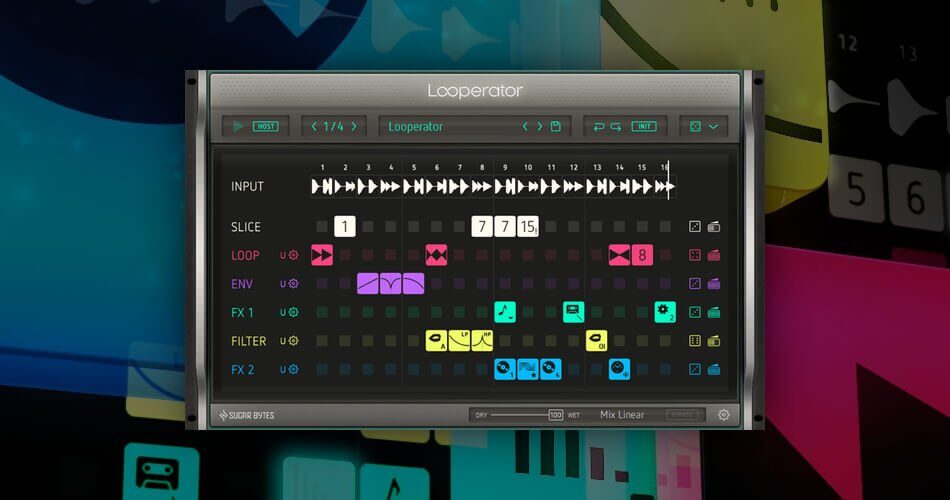Click the play button in the top bar
This screenshot has width=950, height=500.
coord(238,127)
